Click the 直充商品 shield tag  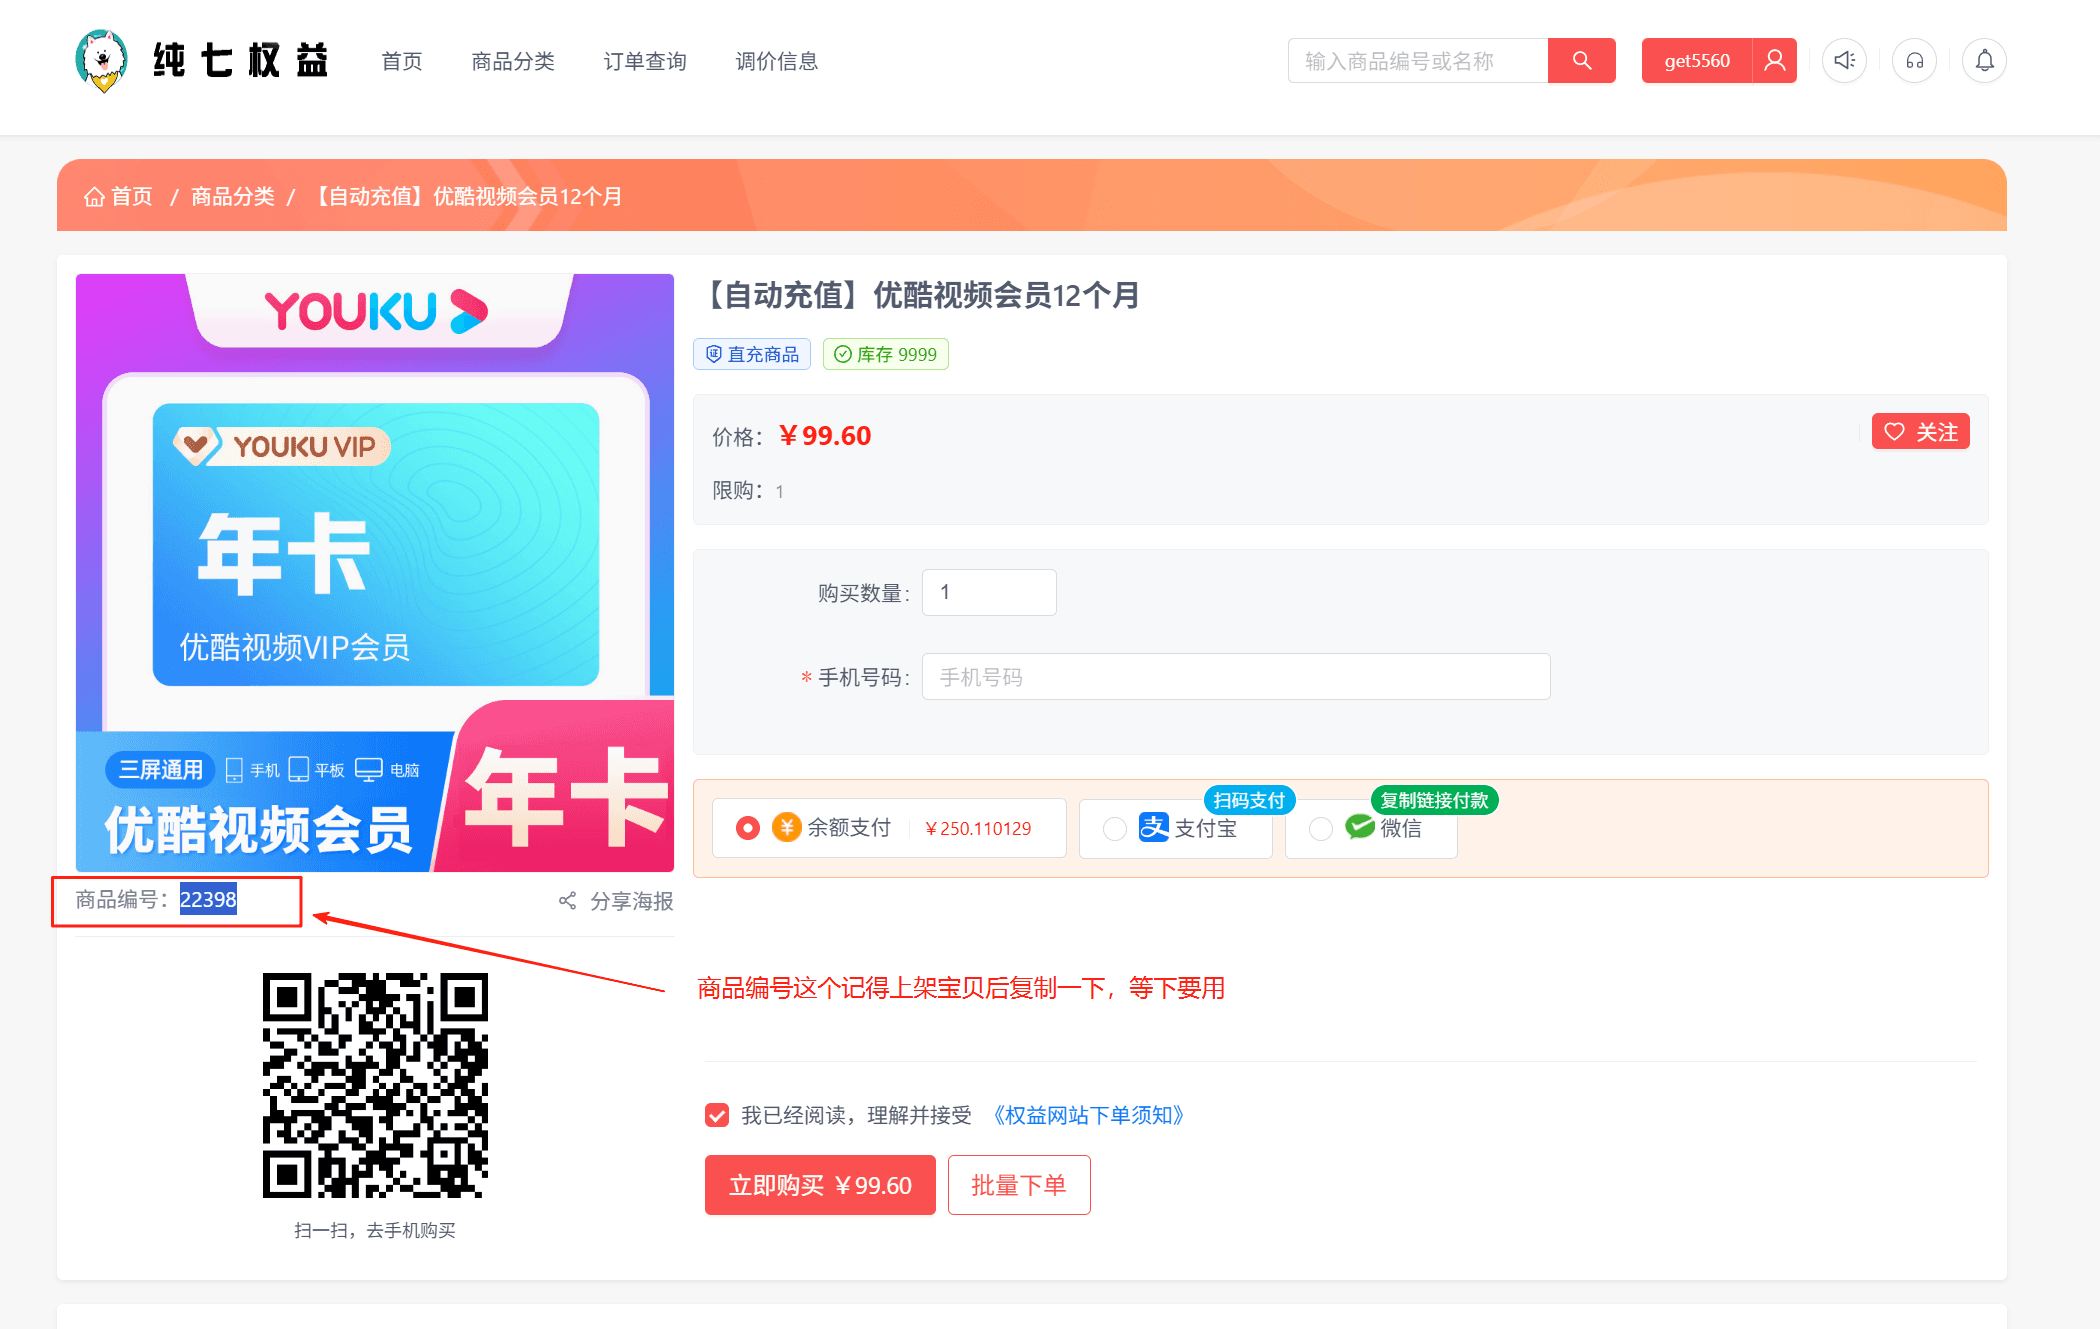pos(752,354)
